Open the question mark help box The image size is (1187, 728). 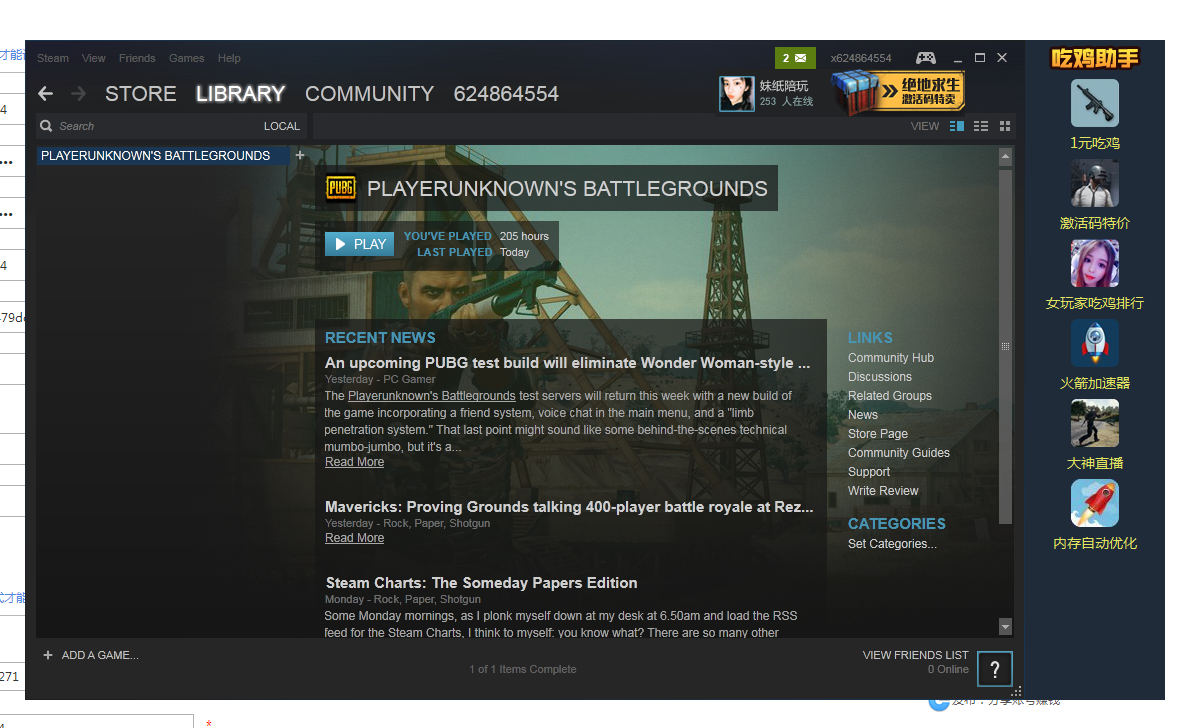click(995, 669)
